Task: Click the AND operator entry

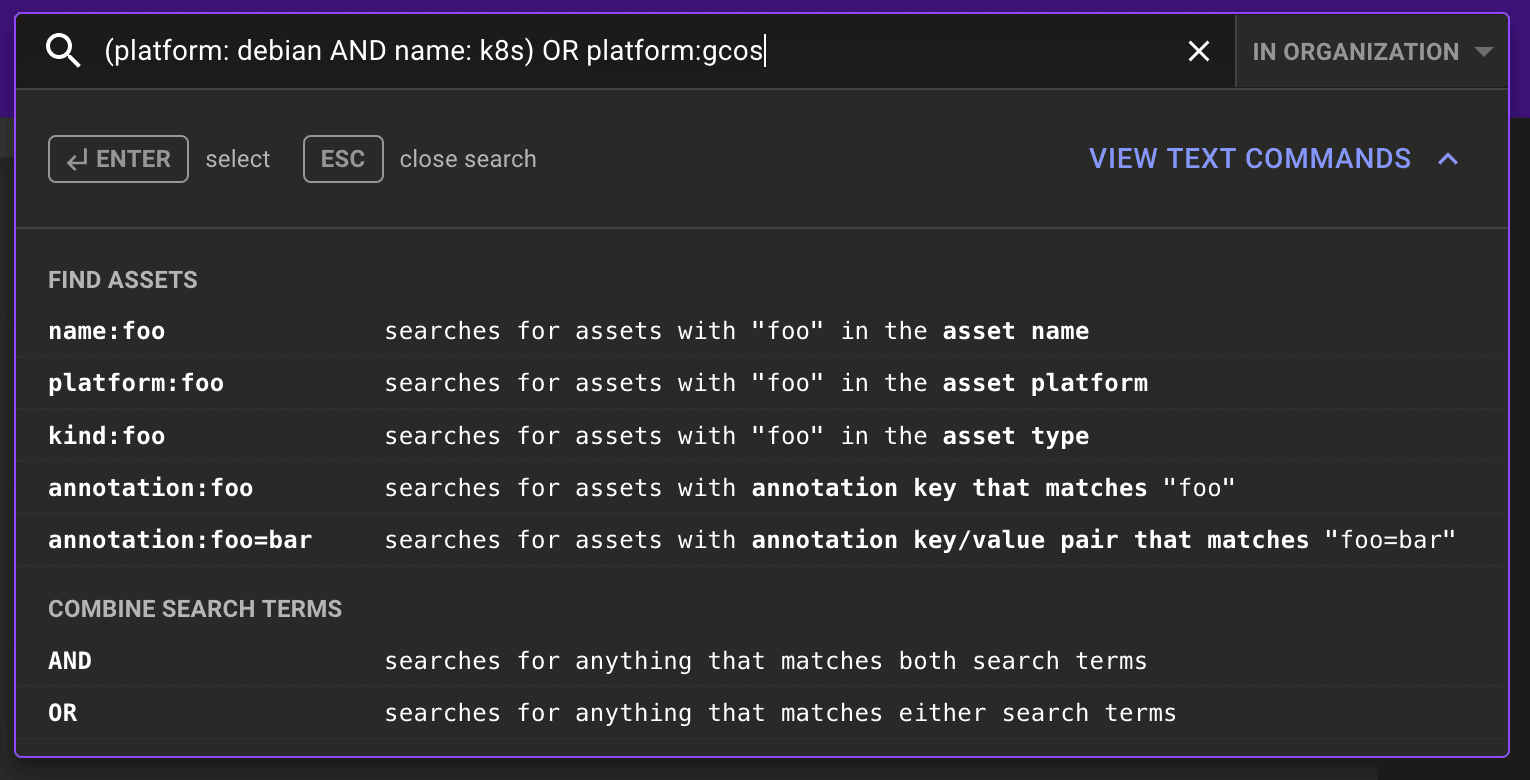Action: click(x=70, y=660)
